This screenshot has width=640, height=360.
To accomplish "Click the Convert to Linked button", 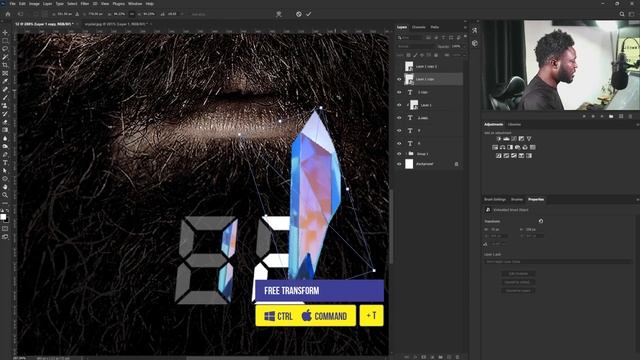I will [x=518, y=282].
